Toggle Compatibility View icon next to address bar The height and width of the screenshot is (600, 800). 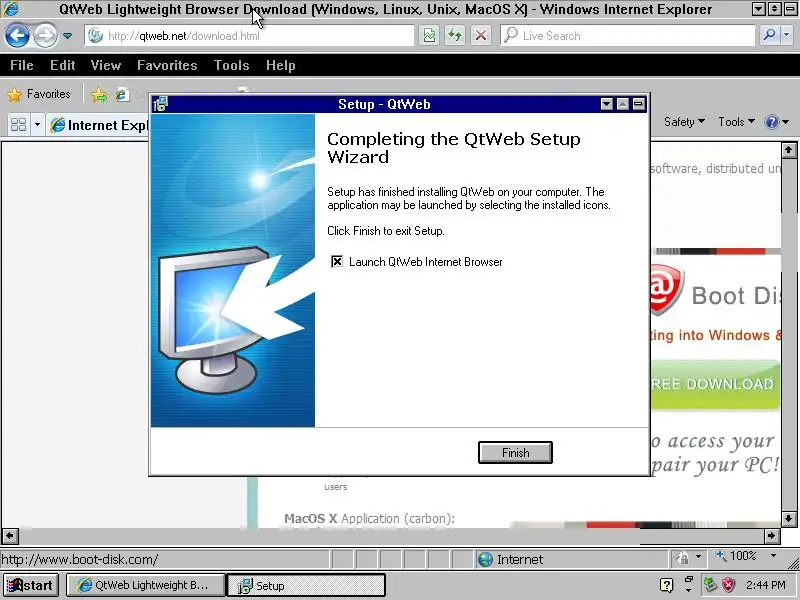(x=430, y=36)
